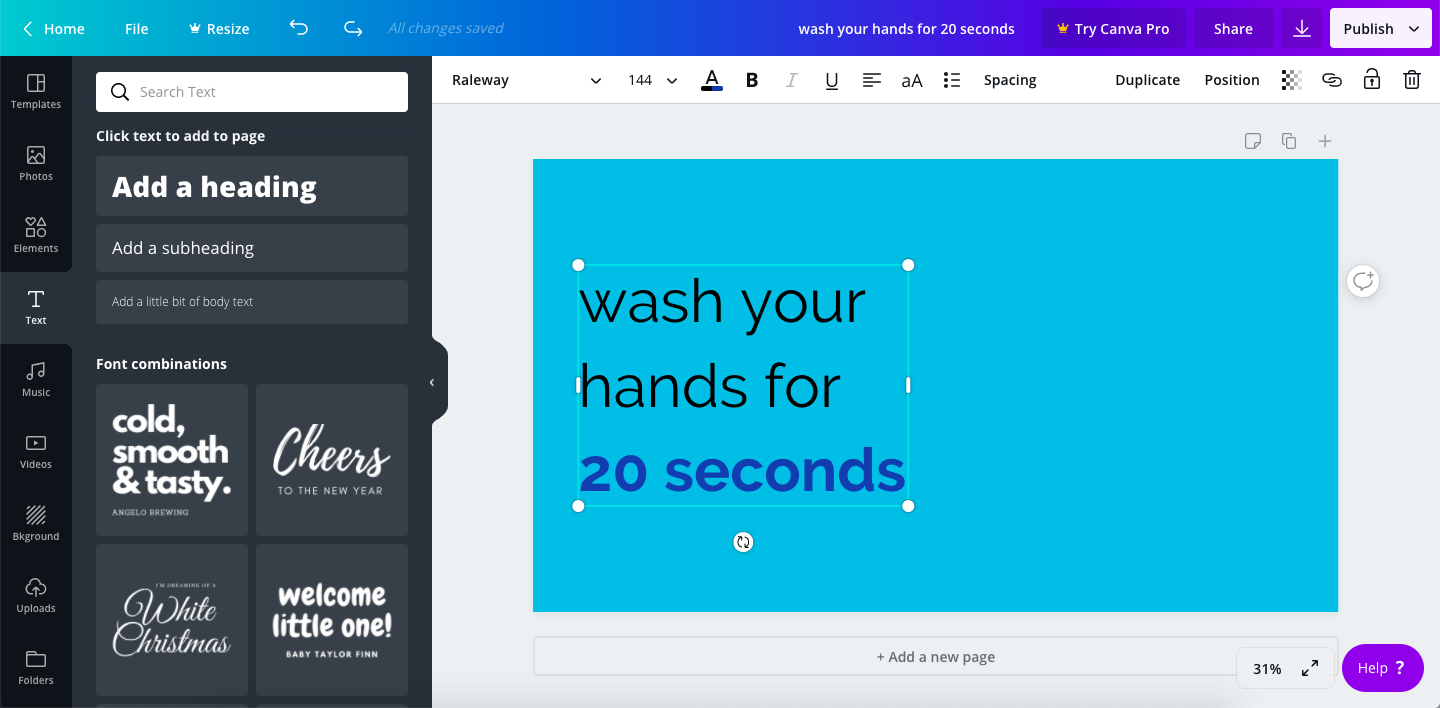The height and width of the screenshot is (708, 1440).
Task: Toggle bold formatting on the text
Action: [x=751, y=79]
